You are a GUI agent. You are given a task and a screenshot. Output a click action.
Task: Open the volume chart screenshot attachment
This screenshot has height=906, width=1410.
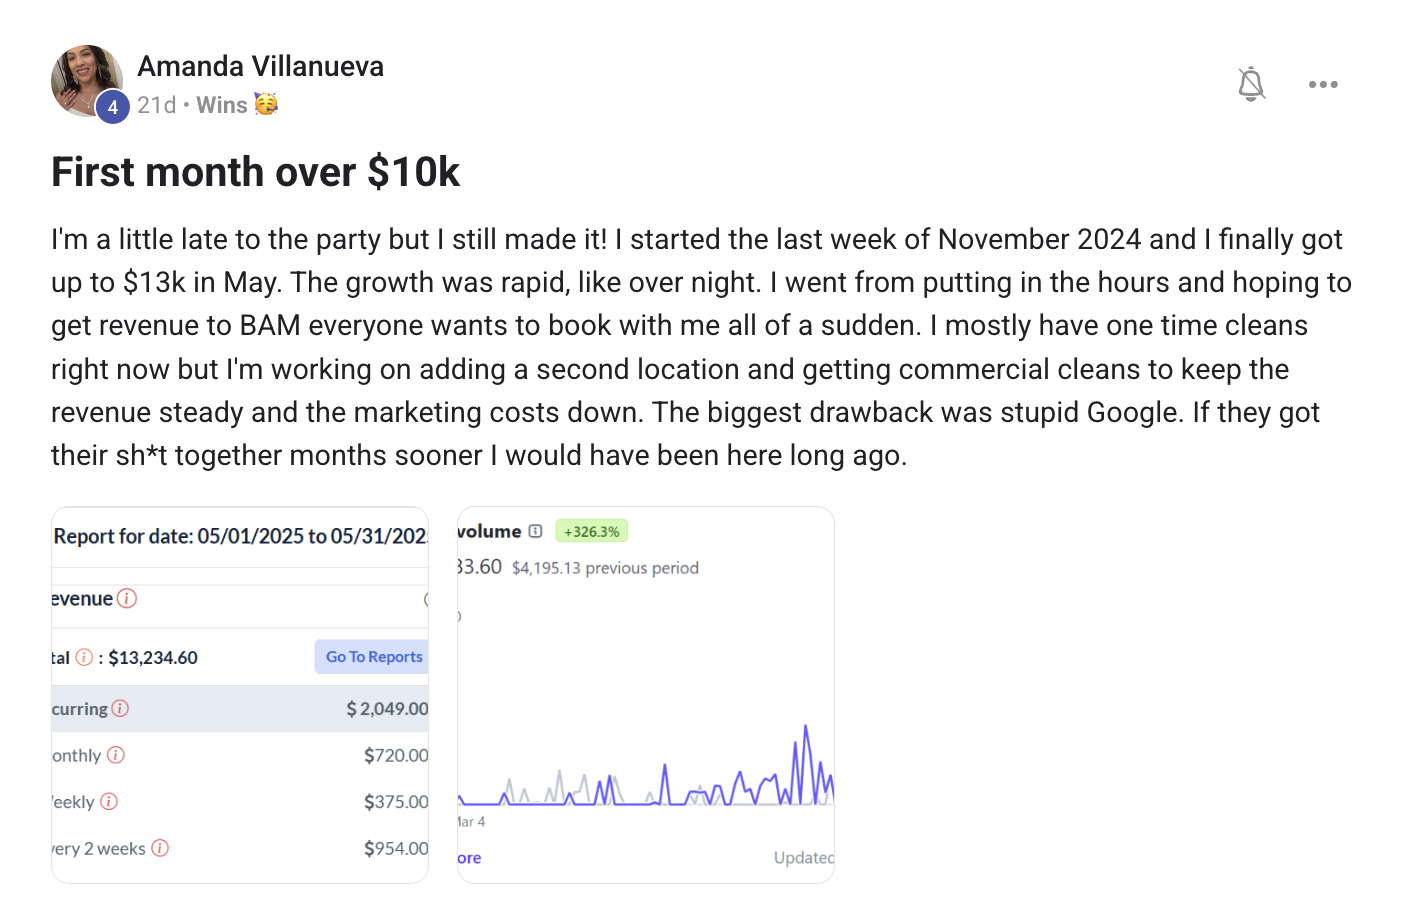pyautogui.click(x=646, y=695)
